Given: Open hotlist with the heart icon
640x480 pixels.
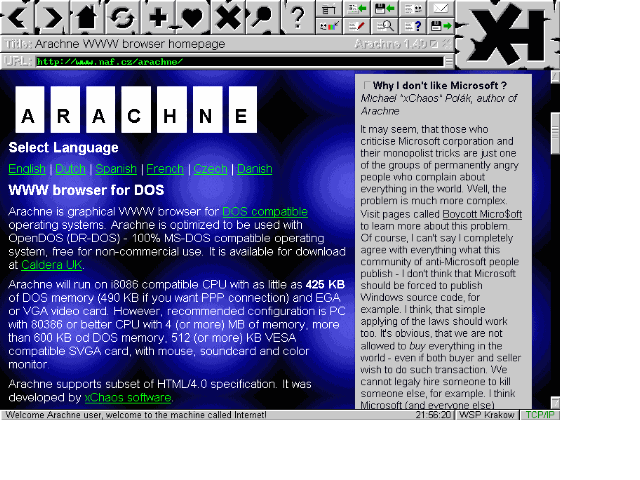Looking at the screenshot, I should [x=193, y=17].
